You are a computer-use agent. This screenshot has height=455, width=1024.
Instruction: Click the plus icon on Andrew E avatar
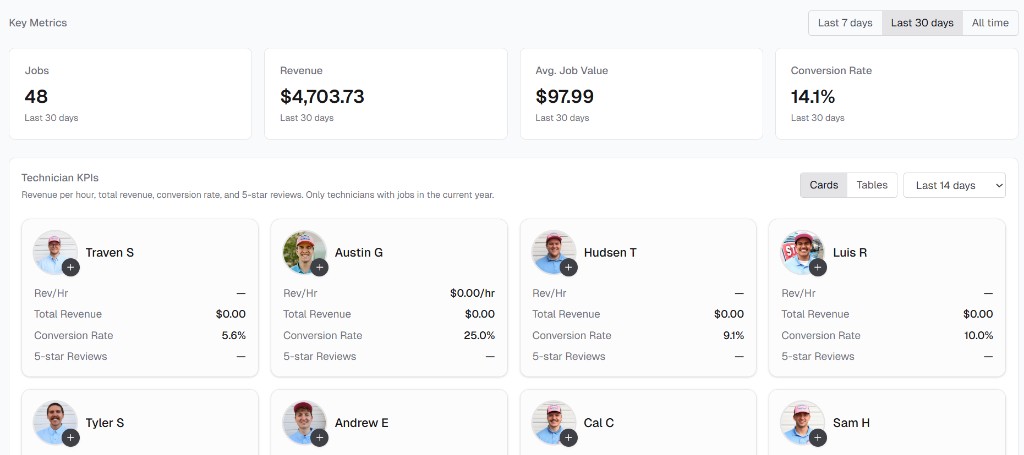point(319,437)
